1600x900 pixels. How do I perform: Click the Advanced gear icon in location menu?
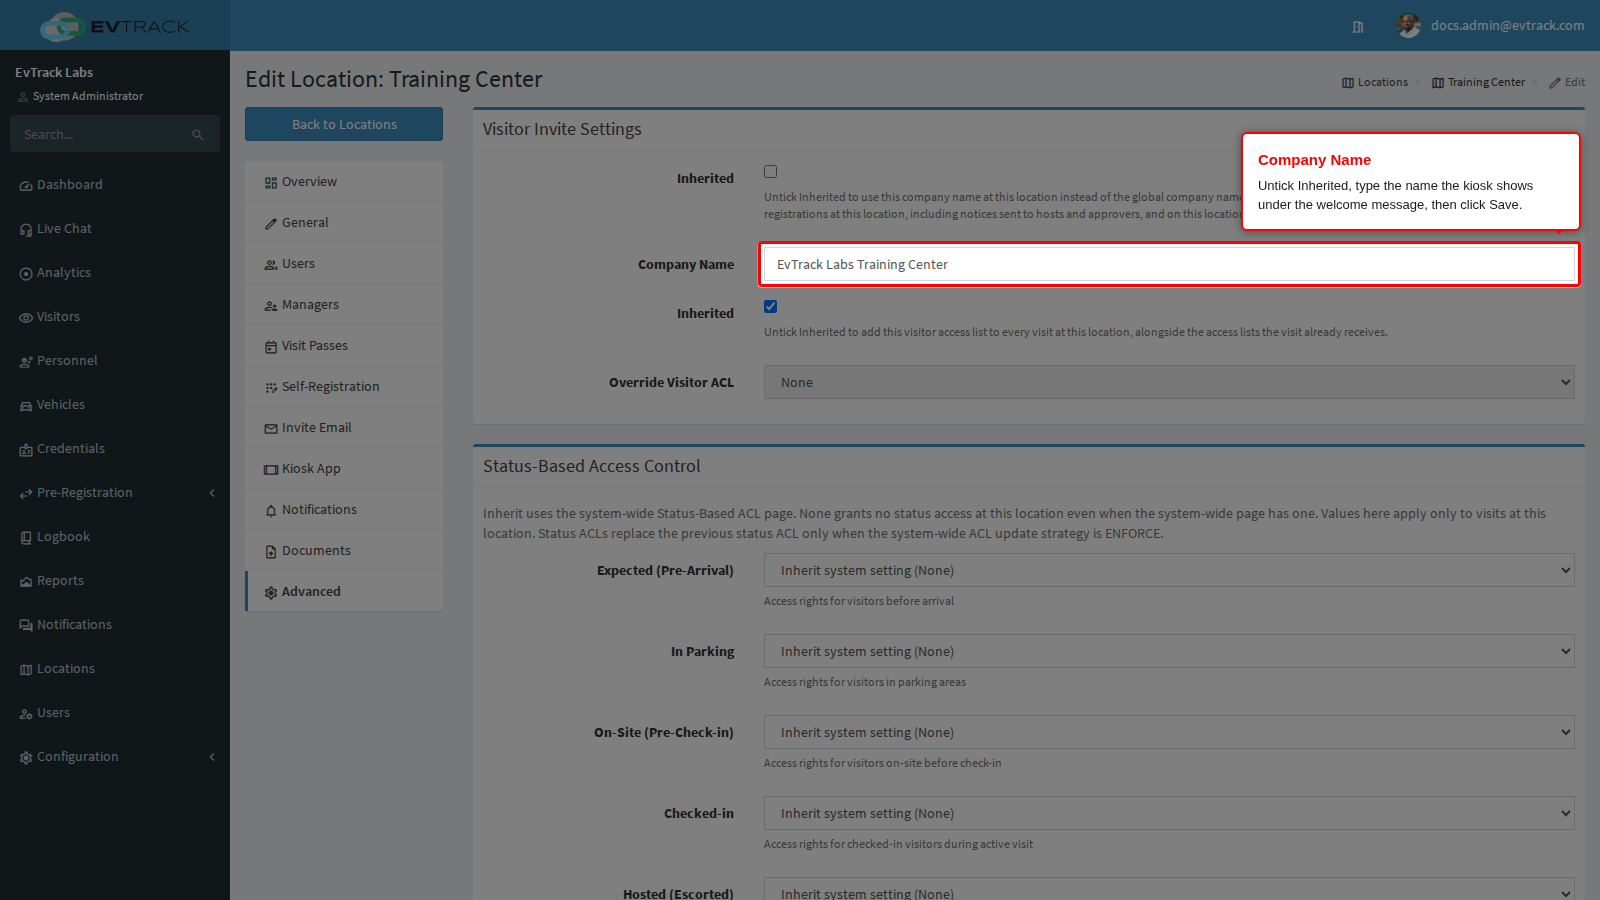pyautogui.click(x=271, y=593)
